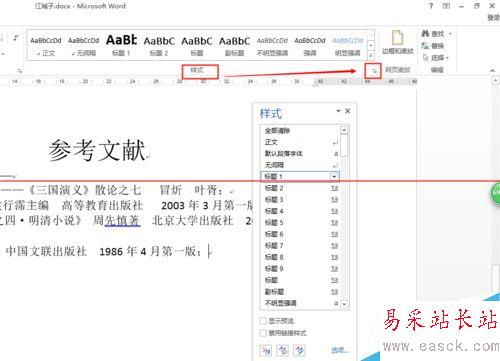
Task: Click 登录 sign-in link
Action: tap(493, 18)
